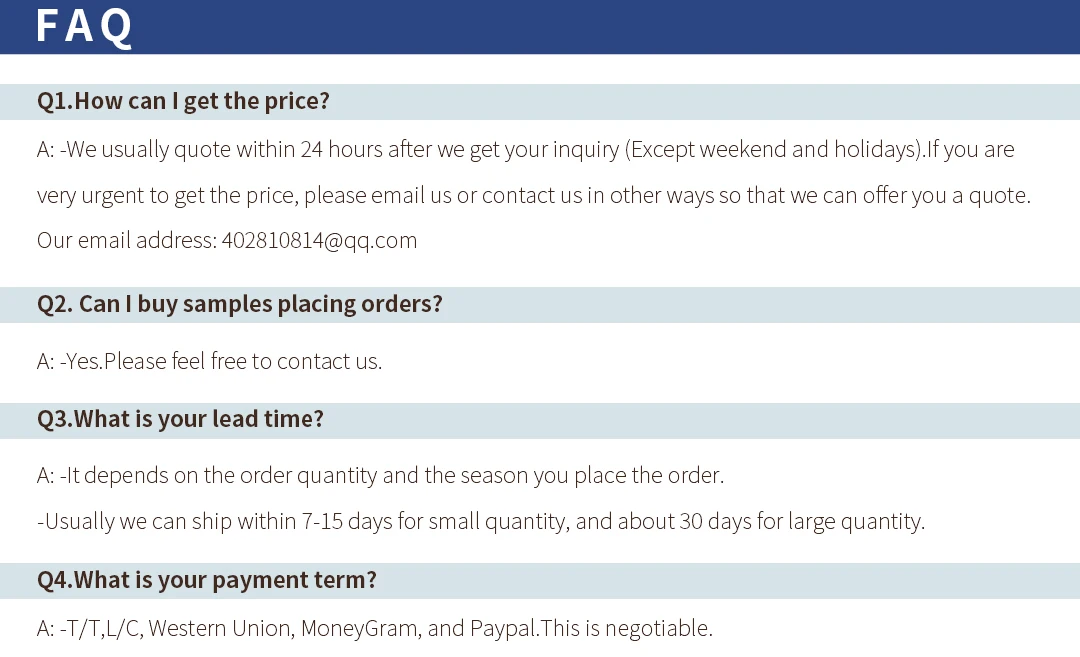Open the 402810814@qq.com email address
1080x657 pixels.
point(319,240)
